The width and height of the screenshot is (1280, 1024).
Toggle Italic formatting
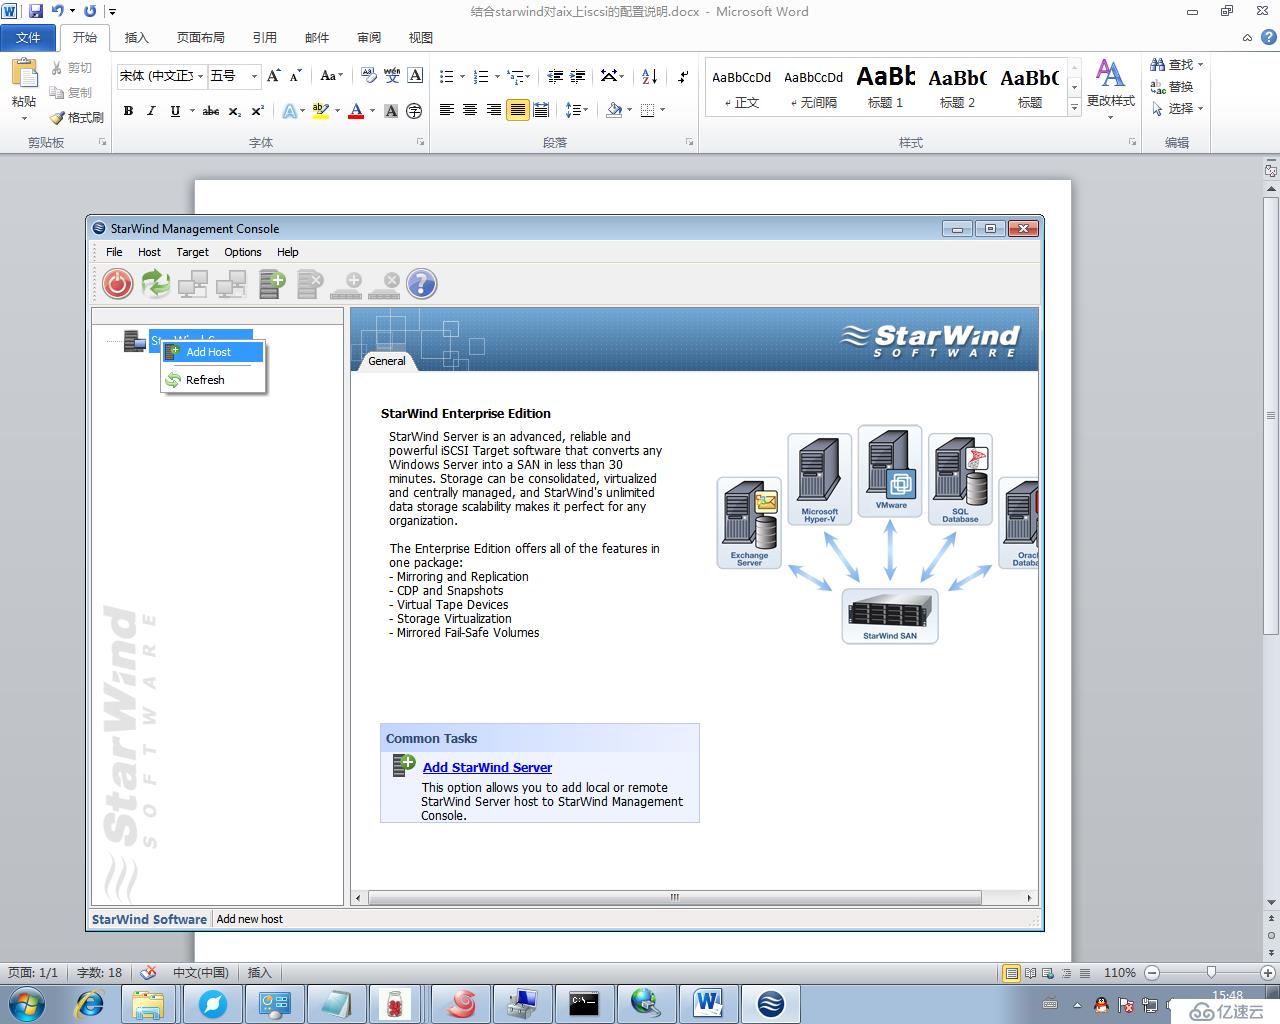point(151,111)
